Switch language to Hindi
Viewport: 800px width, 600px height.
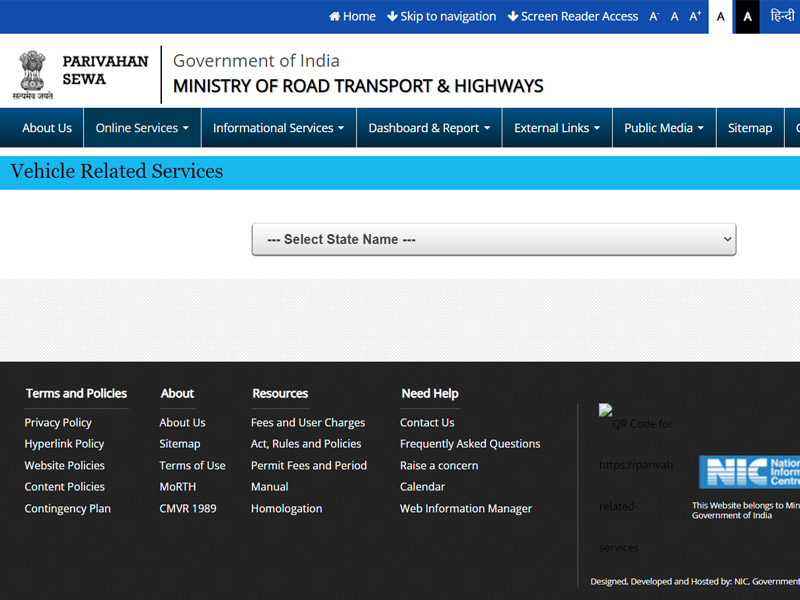coord(782,16)
